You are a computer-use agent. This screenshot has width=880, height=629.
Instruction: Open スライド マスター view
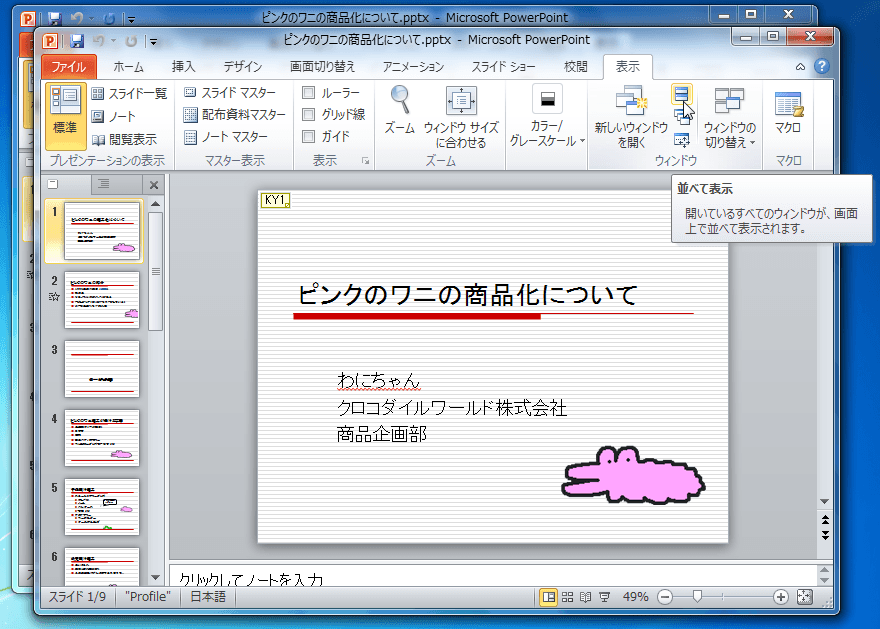[230, 92]
